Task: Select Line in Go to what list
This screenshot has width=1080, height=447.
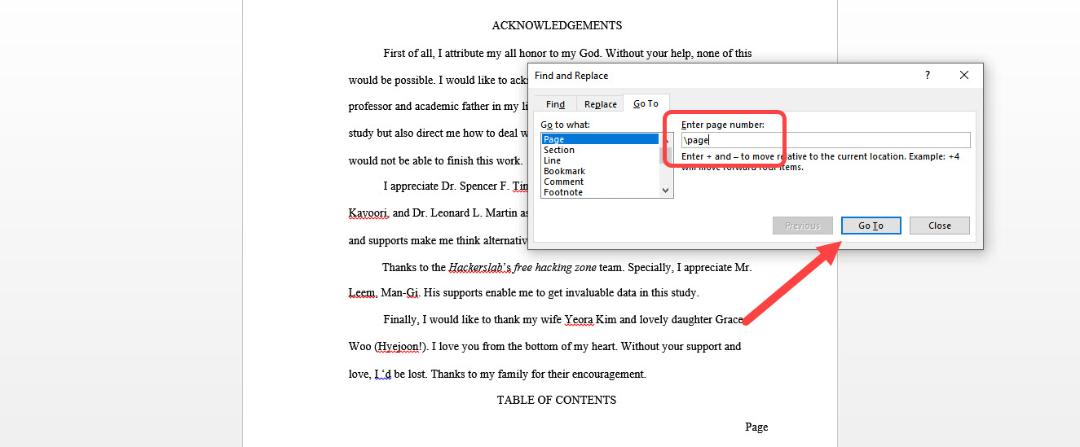Action: 552,160
